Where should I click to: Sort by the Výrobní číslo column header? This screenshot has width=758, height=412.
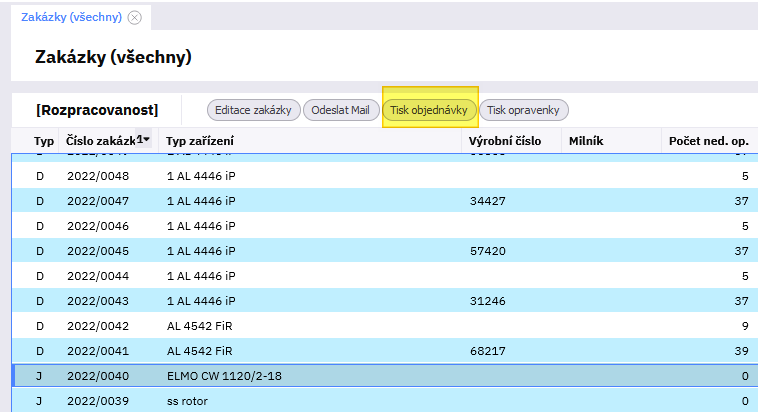coord(505,141)
